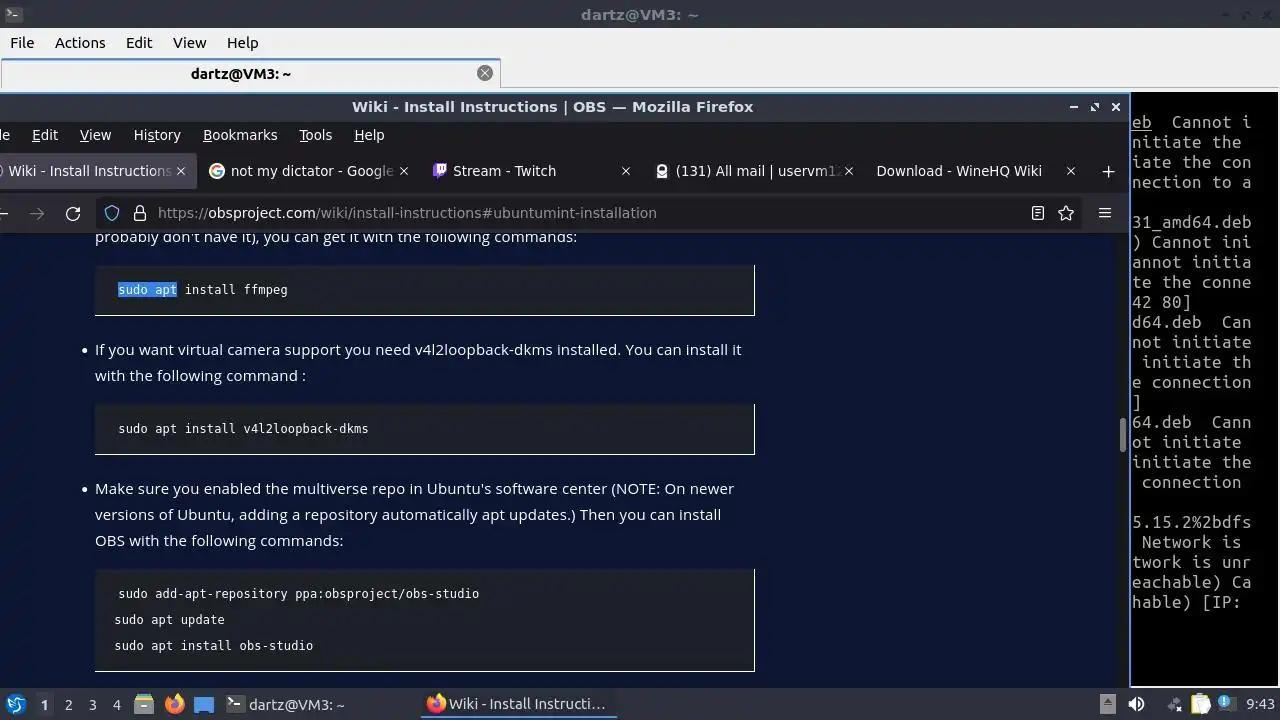Open the terminal Edit menu

(x=139, y=43)
